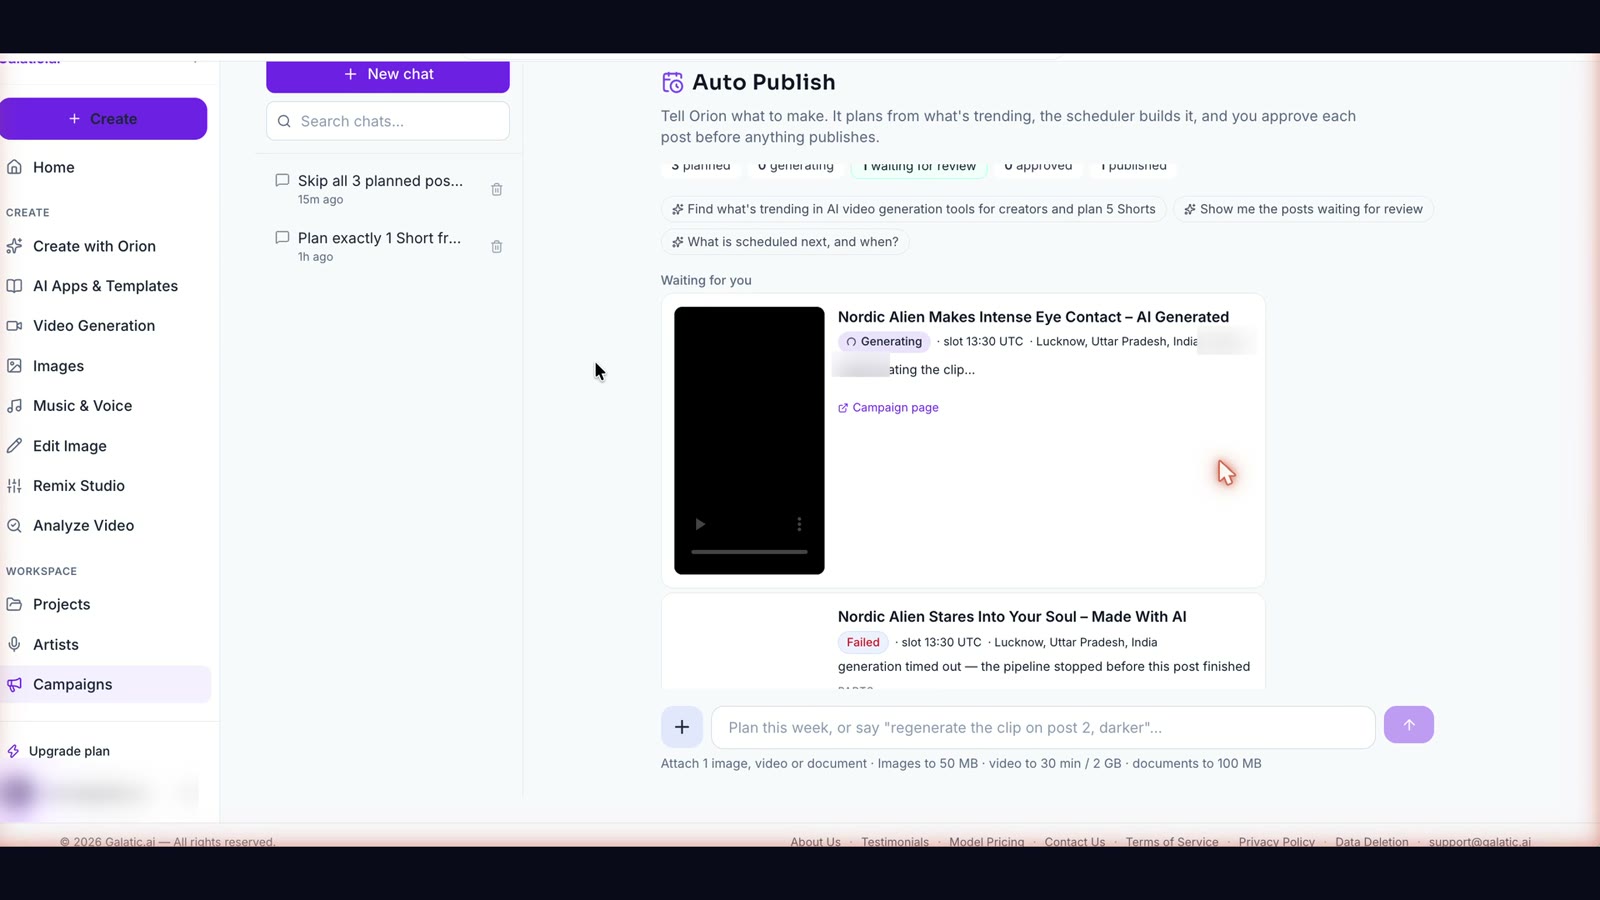
Task: Focus the 'Plan this week' message field
Action: [1043, 728]
